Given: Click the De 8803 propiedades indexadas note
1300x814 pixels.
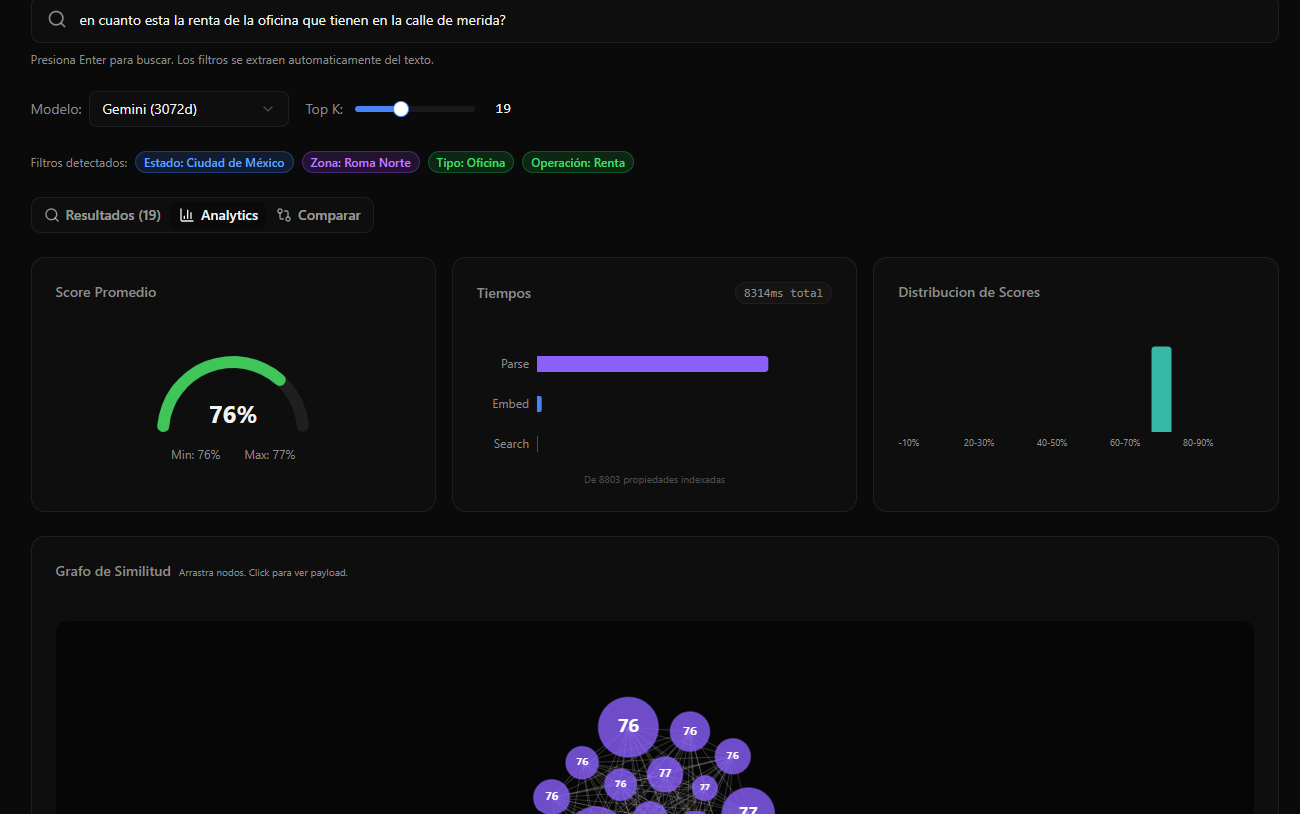Looking at the screenshot, I should click(655, 480).
